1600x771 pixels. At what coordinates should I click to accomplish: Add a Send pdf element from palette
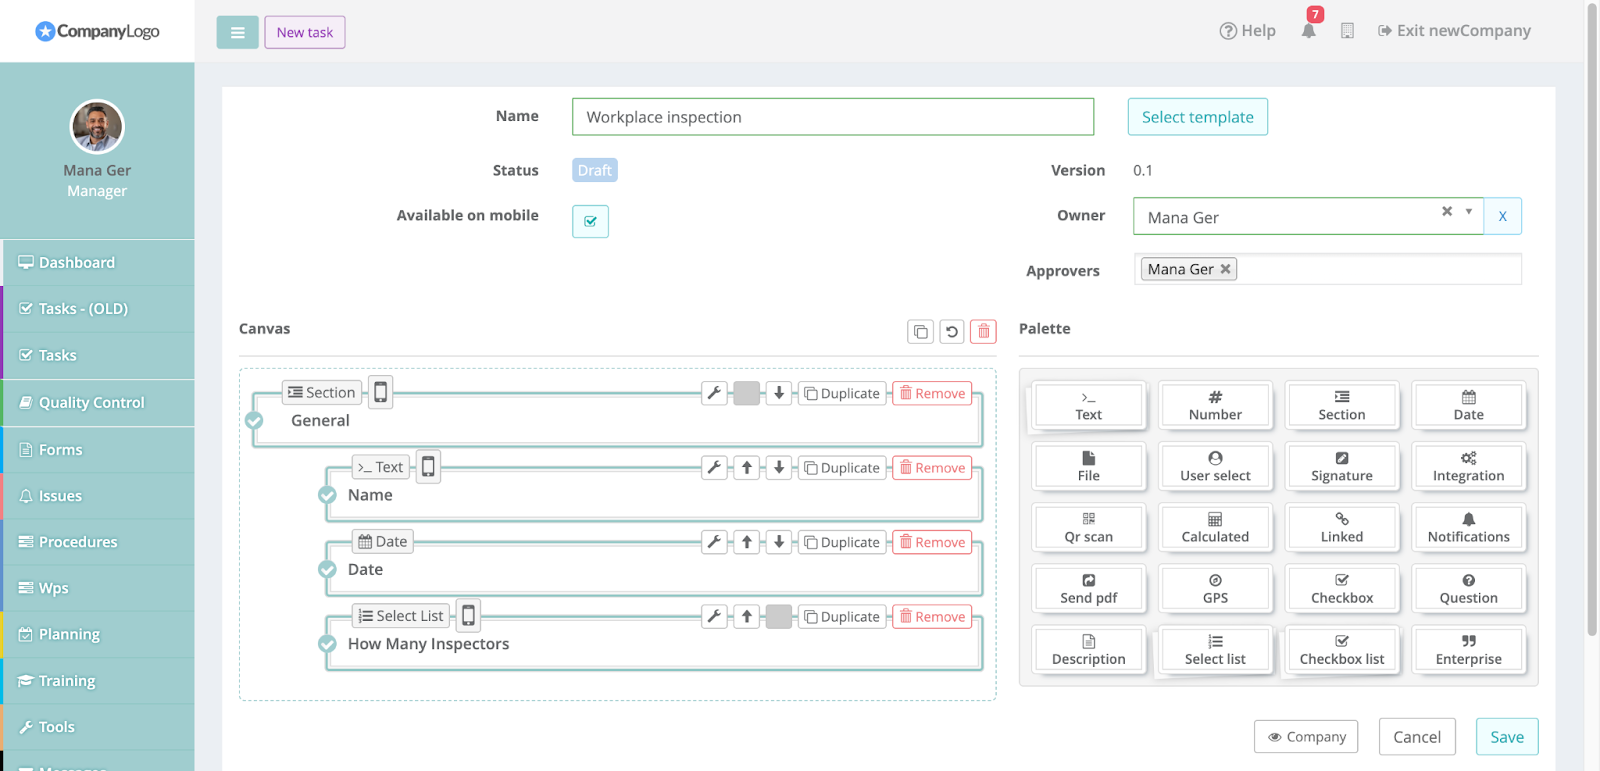pyautogui.click(x=1089, y=588)
